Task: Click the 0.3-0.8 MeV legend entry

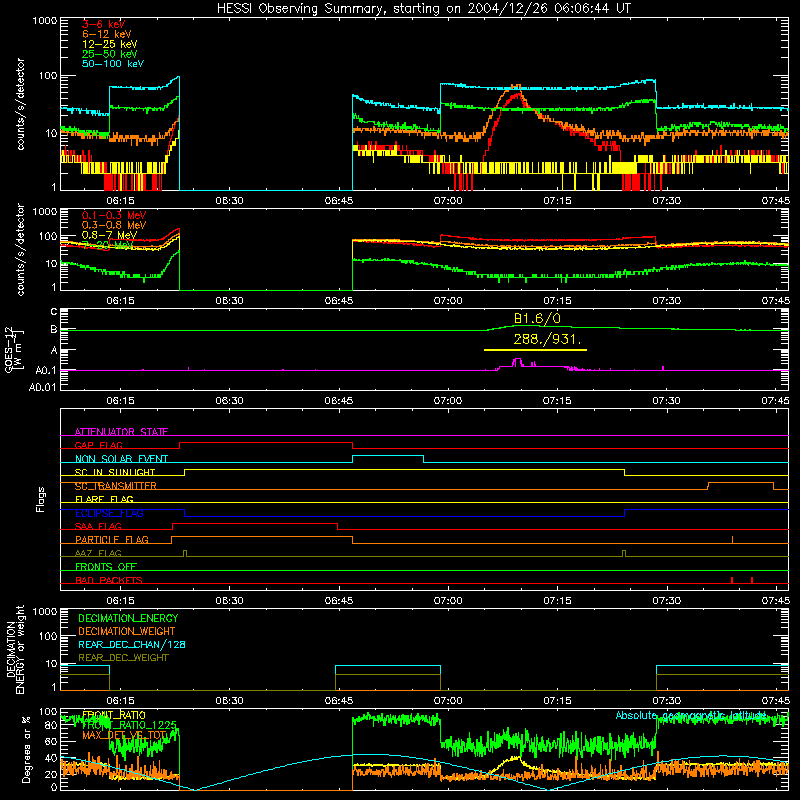Action: click(x=114, y=225)
